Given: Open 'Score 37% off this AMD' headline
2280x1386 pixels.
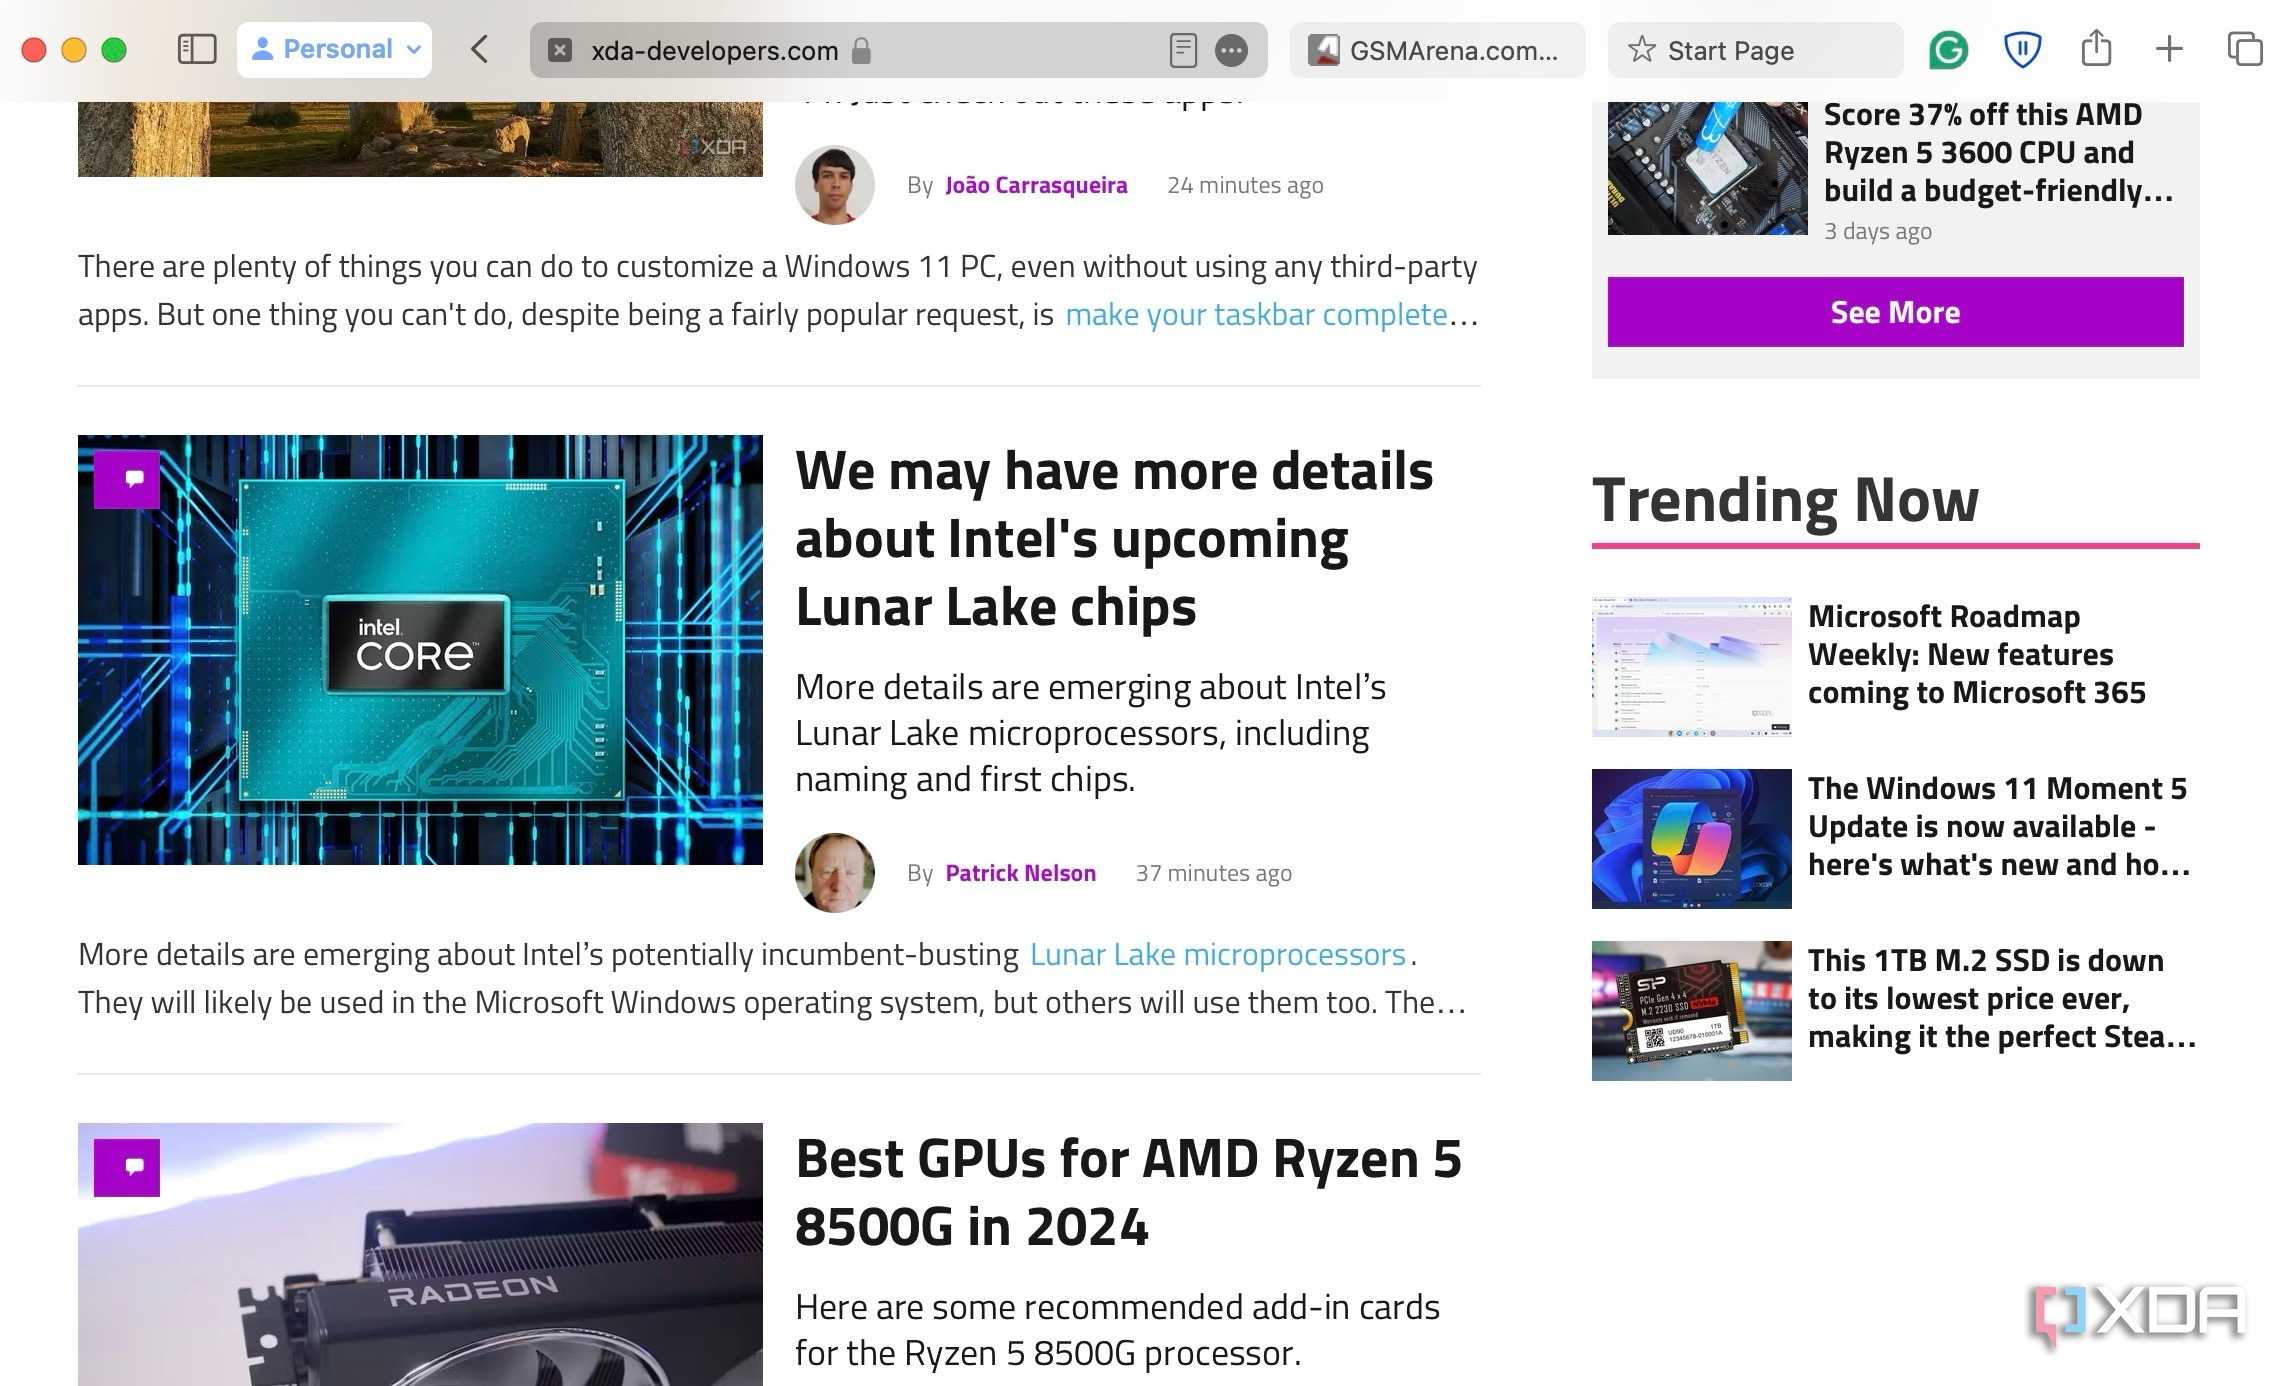Looking at the screenshot, I should (1998, 152).
